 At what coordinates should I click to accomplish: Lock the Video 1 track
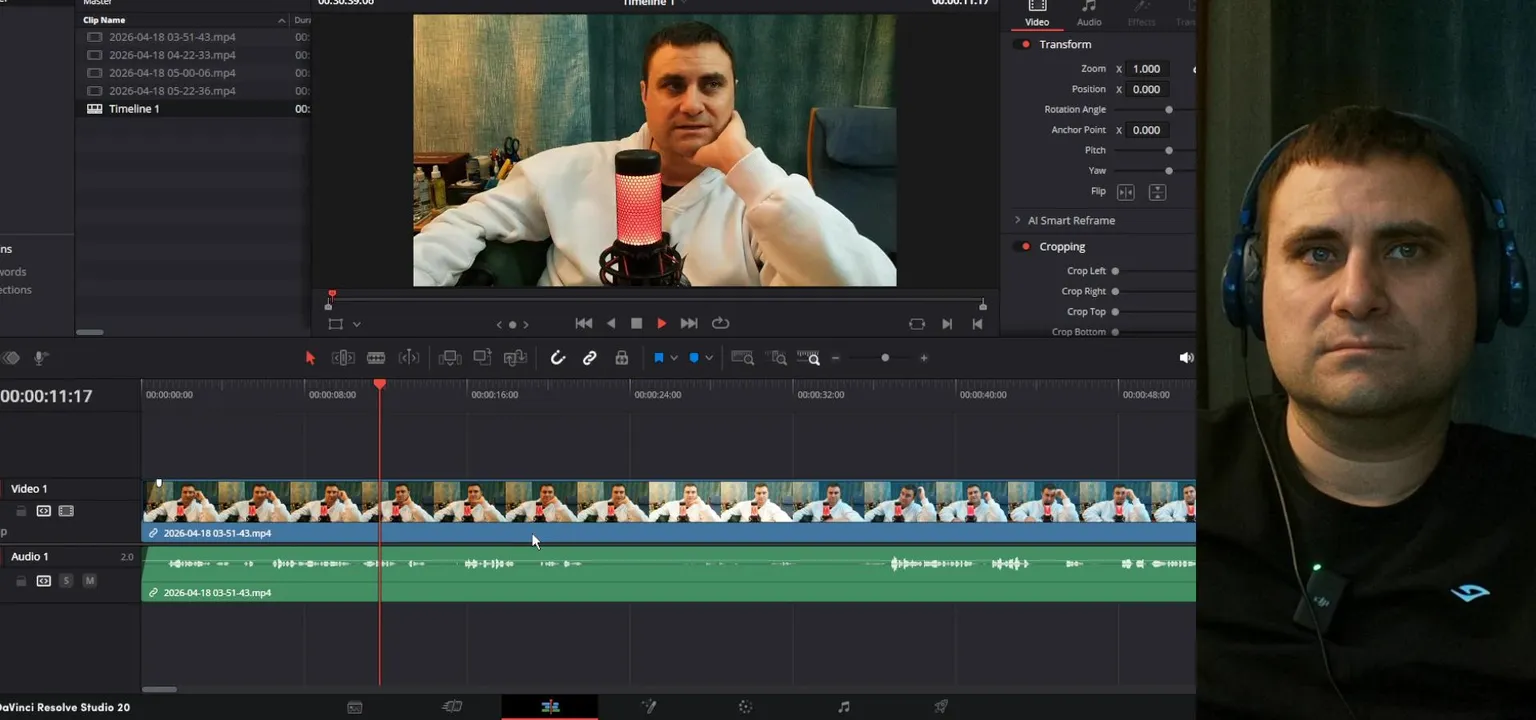[x=21, y=511]
